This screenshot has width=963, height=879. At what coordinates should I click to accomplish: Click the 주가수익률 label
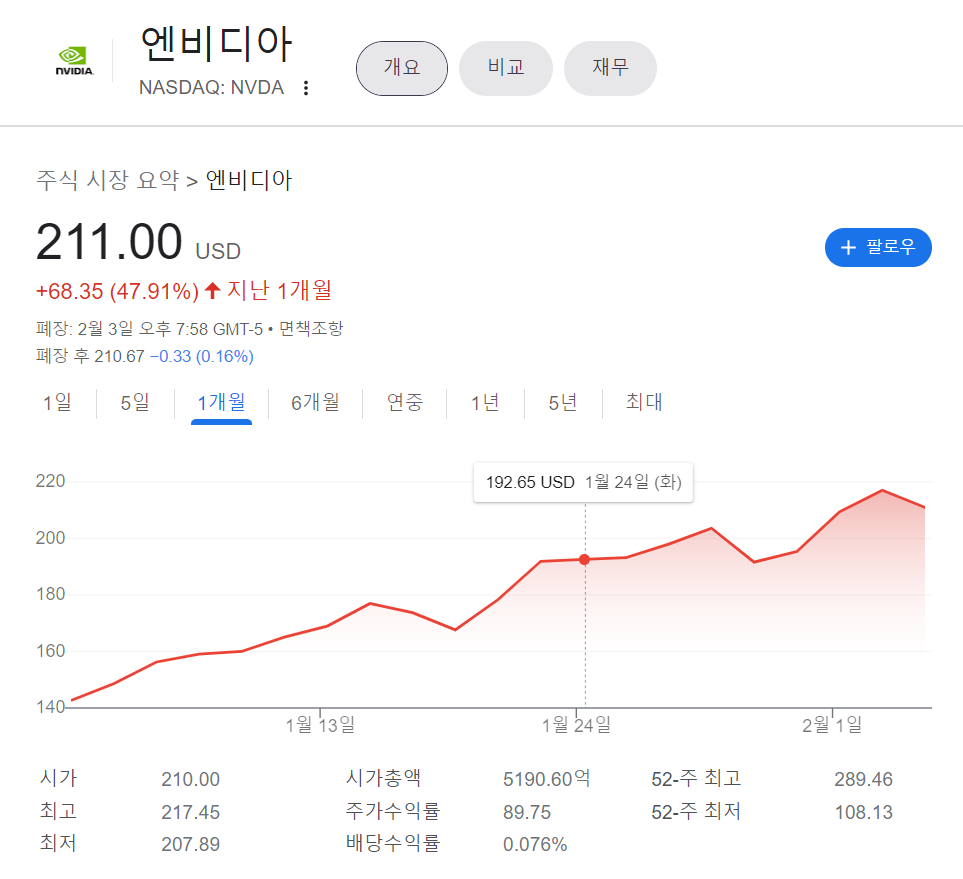click(x=393, y=811)
